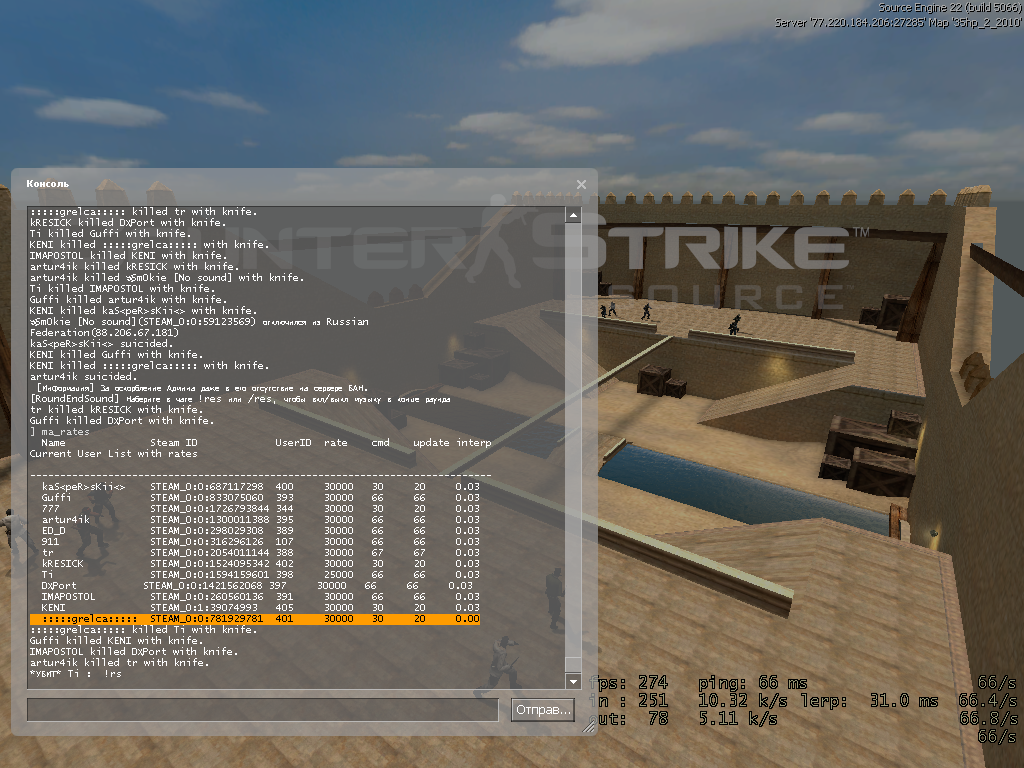Select the highlighted ::::grelca:::: rates row
The width and height of the screenshot is (1024, 768).
(x=255, y=619)
